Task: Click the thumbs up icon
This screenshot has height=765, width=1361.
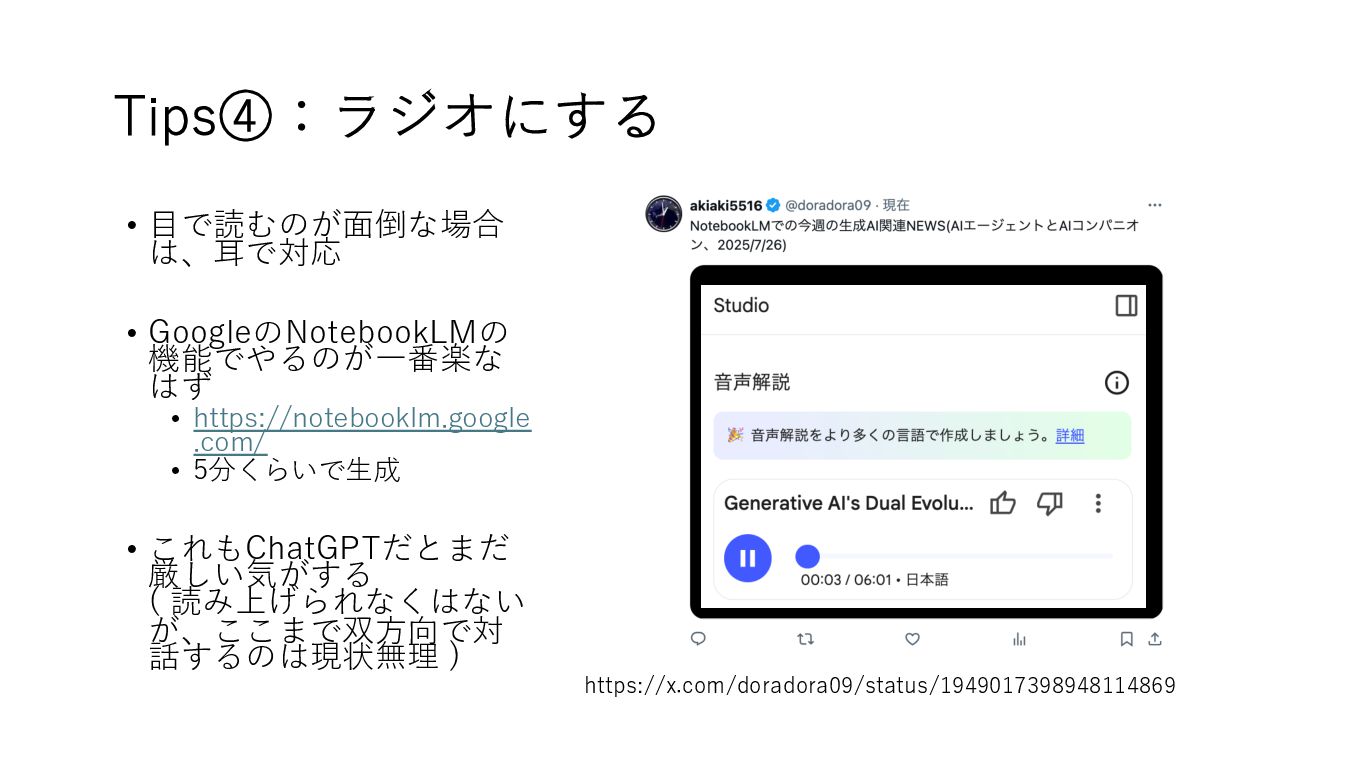Action: coord(1003,503)
